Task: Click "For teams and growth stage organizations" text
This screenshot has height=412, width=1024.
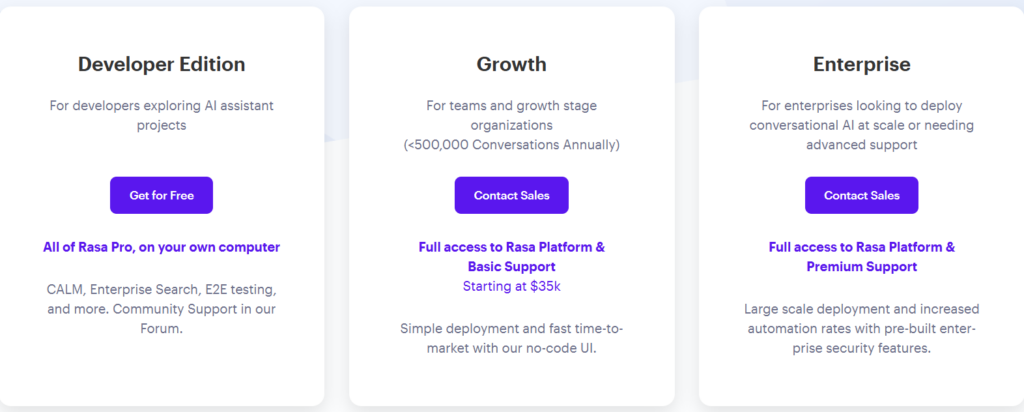Action: 511,116
